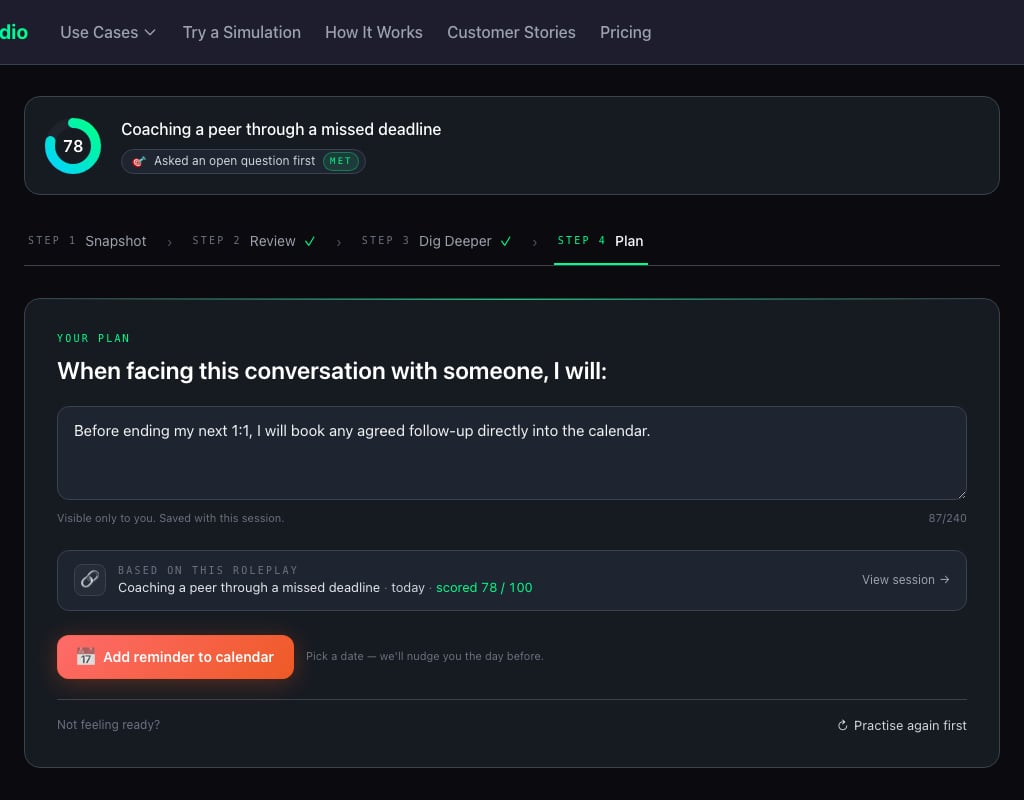The height and width of the screenshot is (800, 1024).
Task: Click the chevron beside Use Cases
Action: pyautogui.click(x=150, y=33)
